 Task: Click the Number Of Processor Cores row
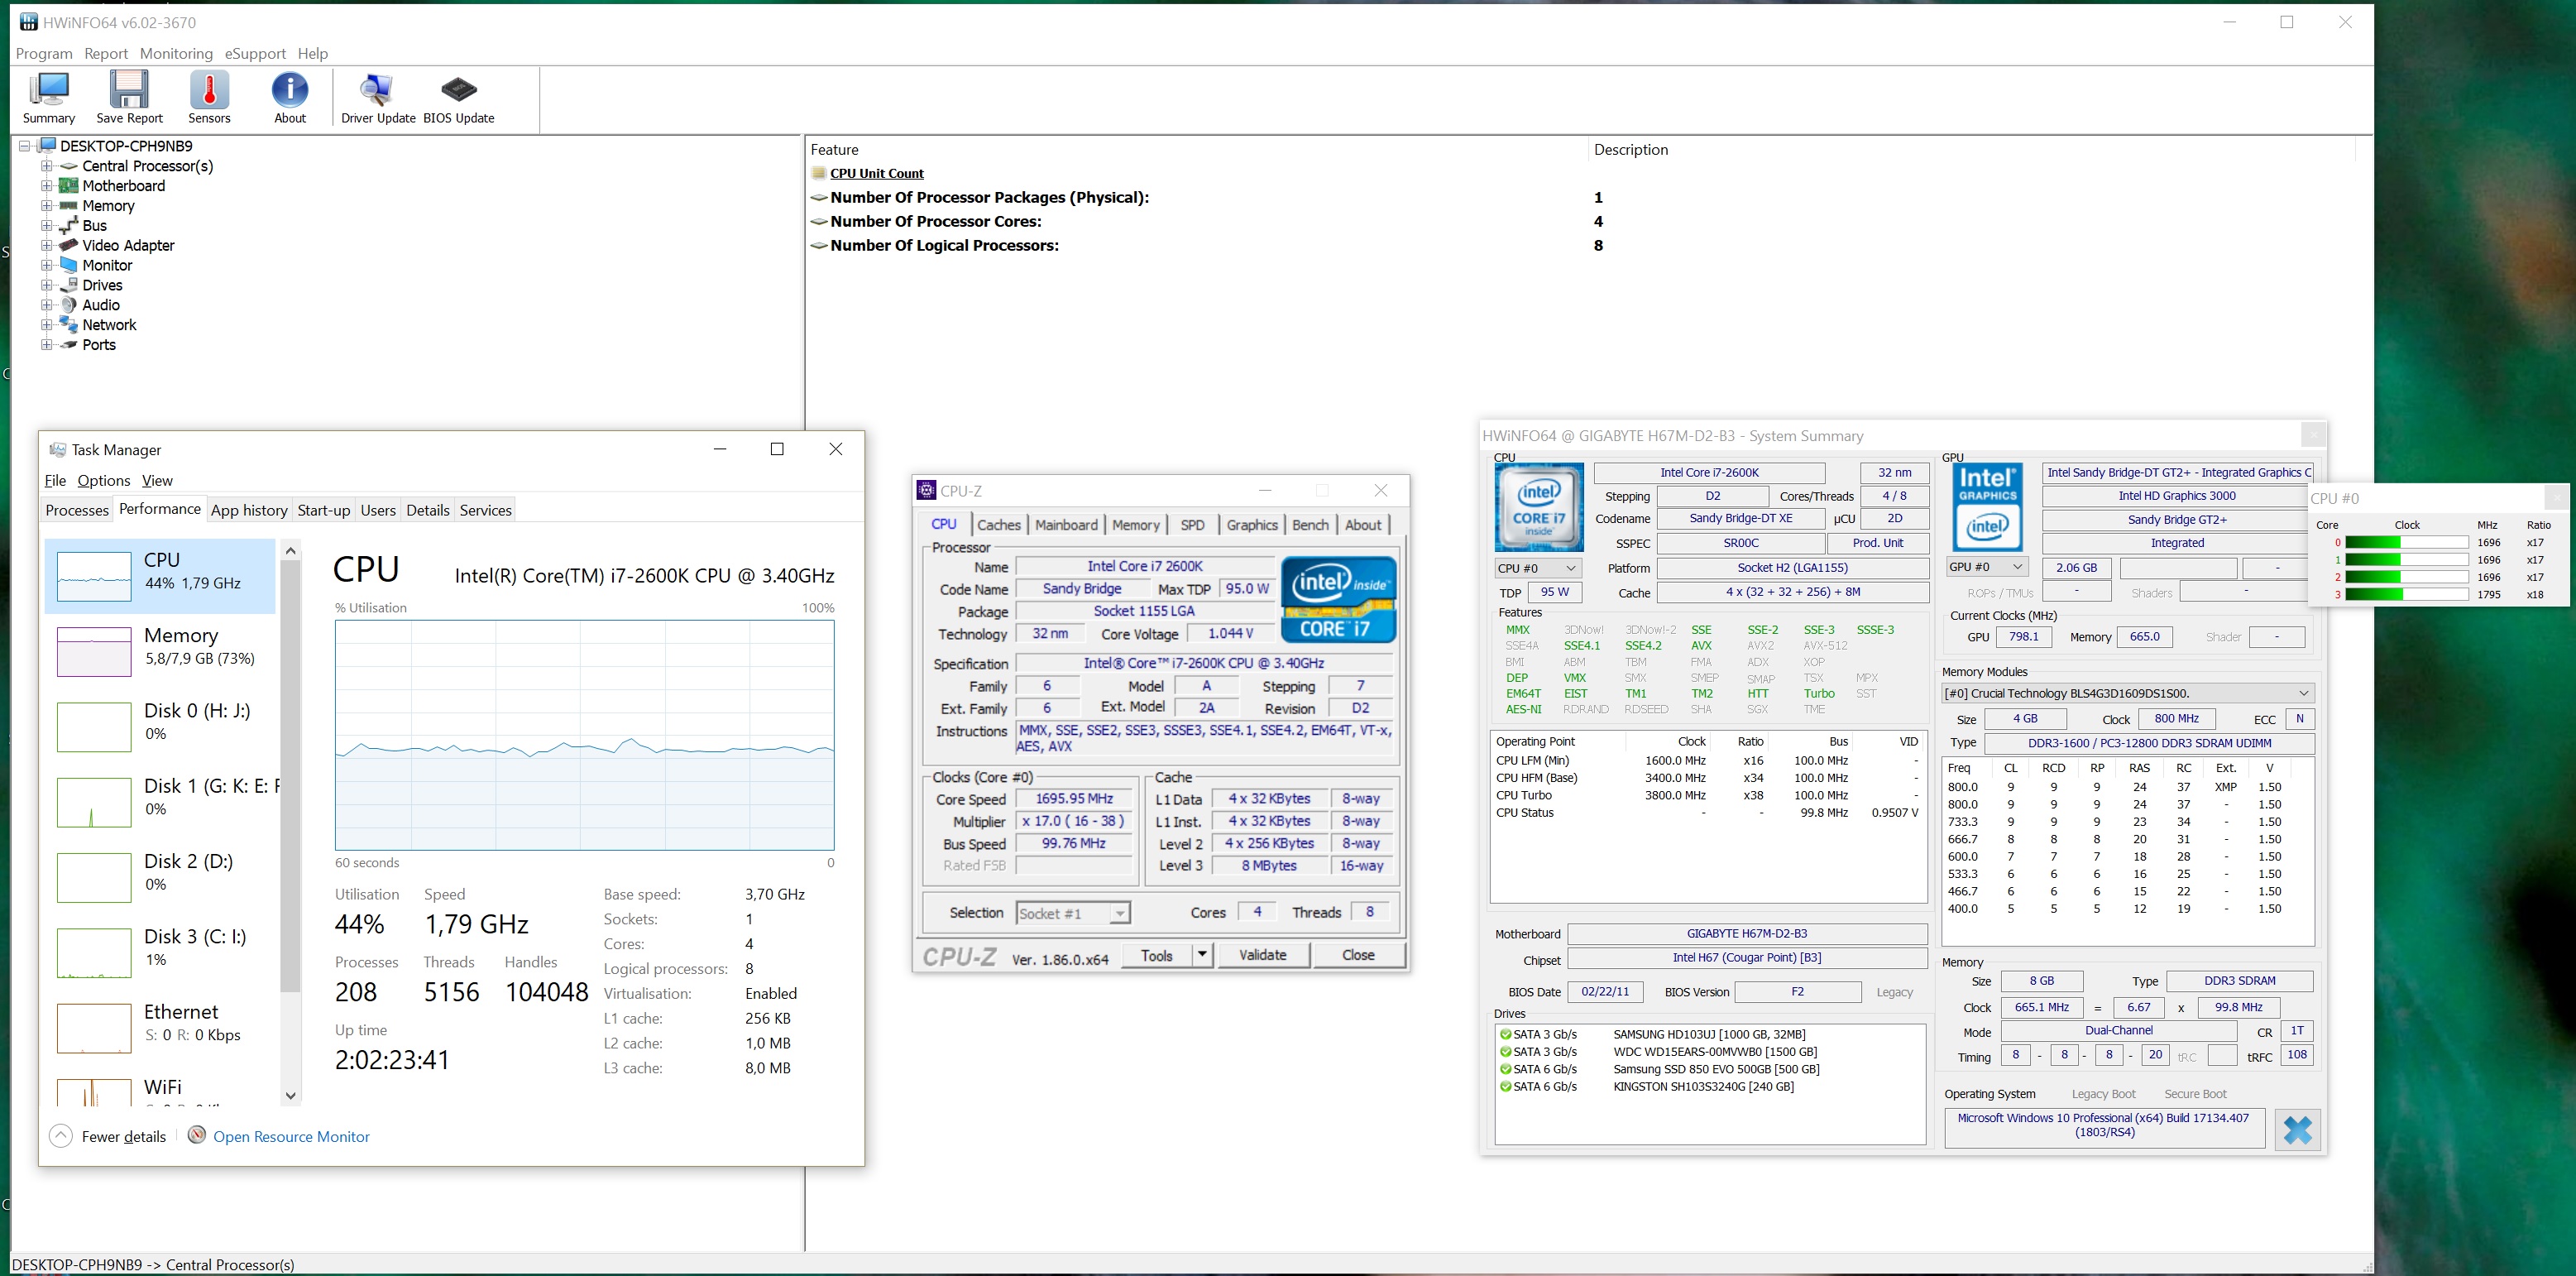point(1590,221)
